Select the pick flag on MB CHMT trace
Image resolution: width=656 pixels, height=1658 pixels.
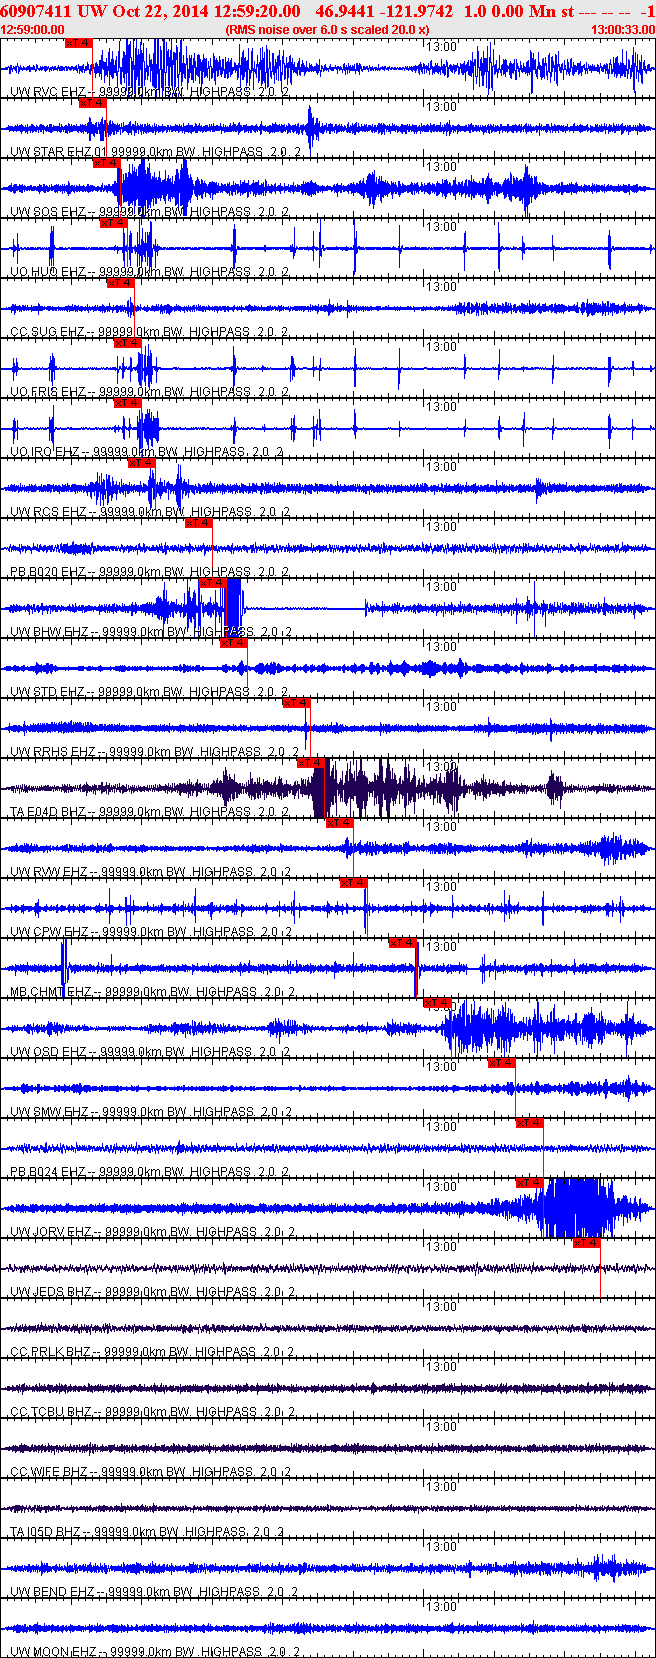[402, 943]
